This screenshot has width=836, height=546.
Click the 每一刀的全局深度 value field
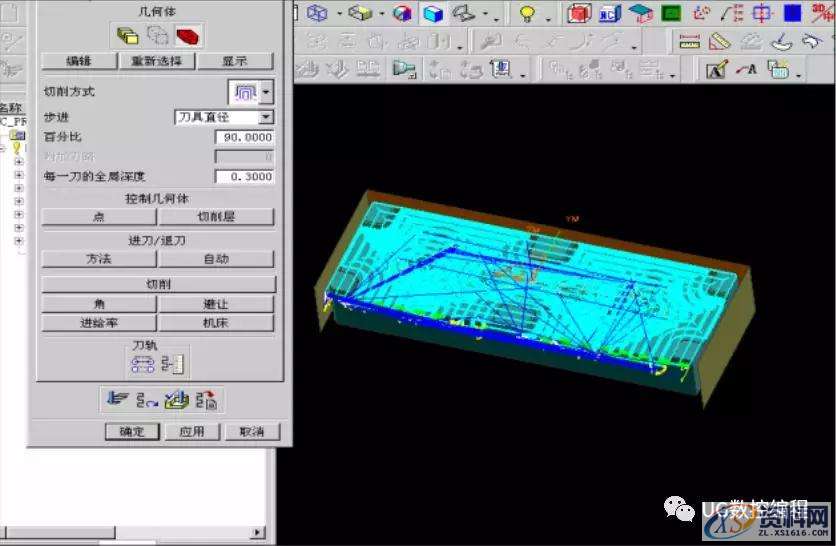click(243, 176)
